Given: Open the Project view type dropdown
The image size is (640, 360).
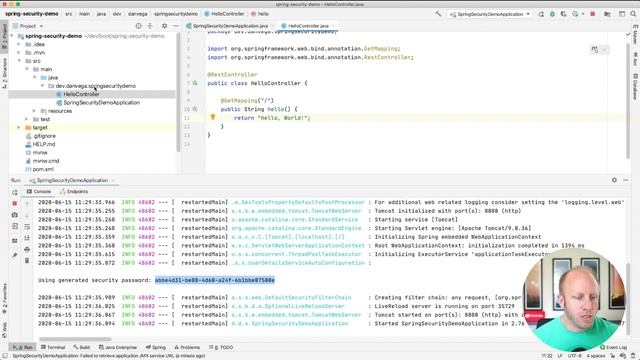Looking at the screenshot, I should click(28, 26).
